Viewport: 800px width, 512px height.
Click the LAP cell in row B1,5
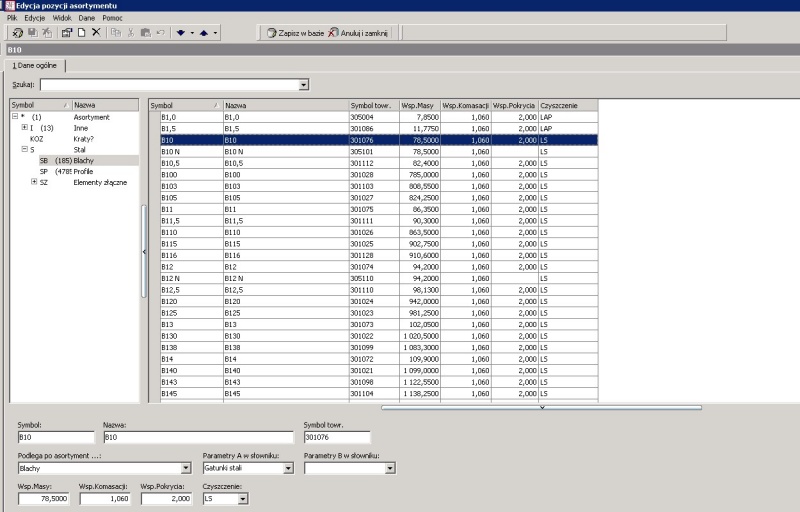(568, 129)
